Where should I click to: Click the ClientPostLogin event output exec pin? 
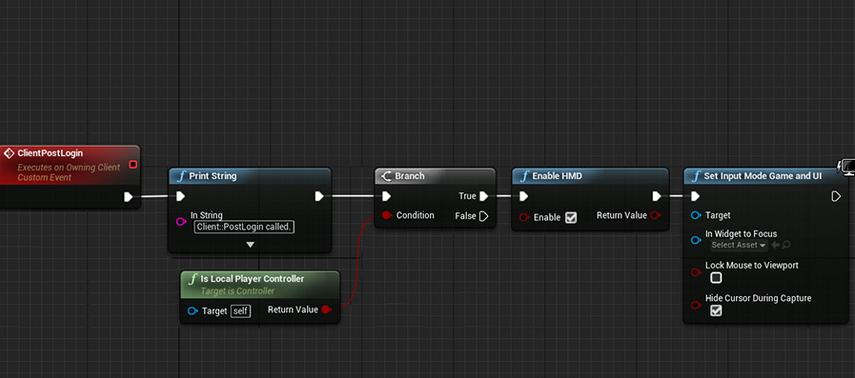point(128,197)
